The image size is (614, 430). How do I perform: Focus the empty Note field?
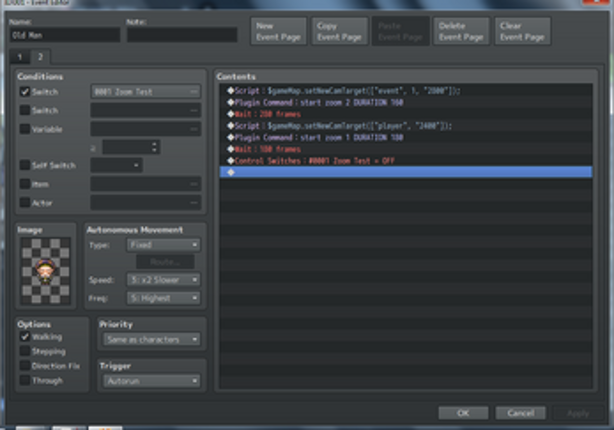pyautogui.click(x=182, y=35)
